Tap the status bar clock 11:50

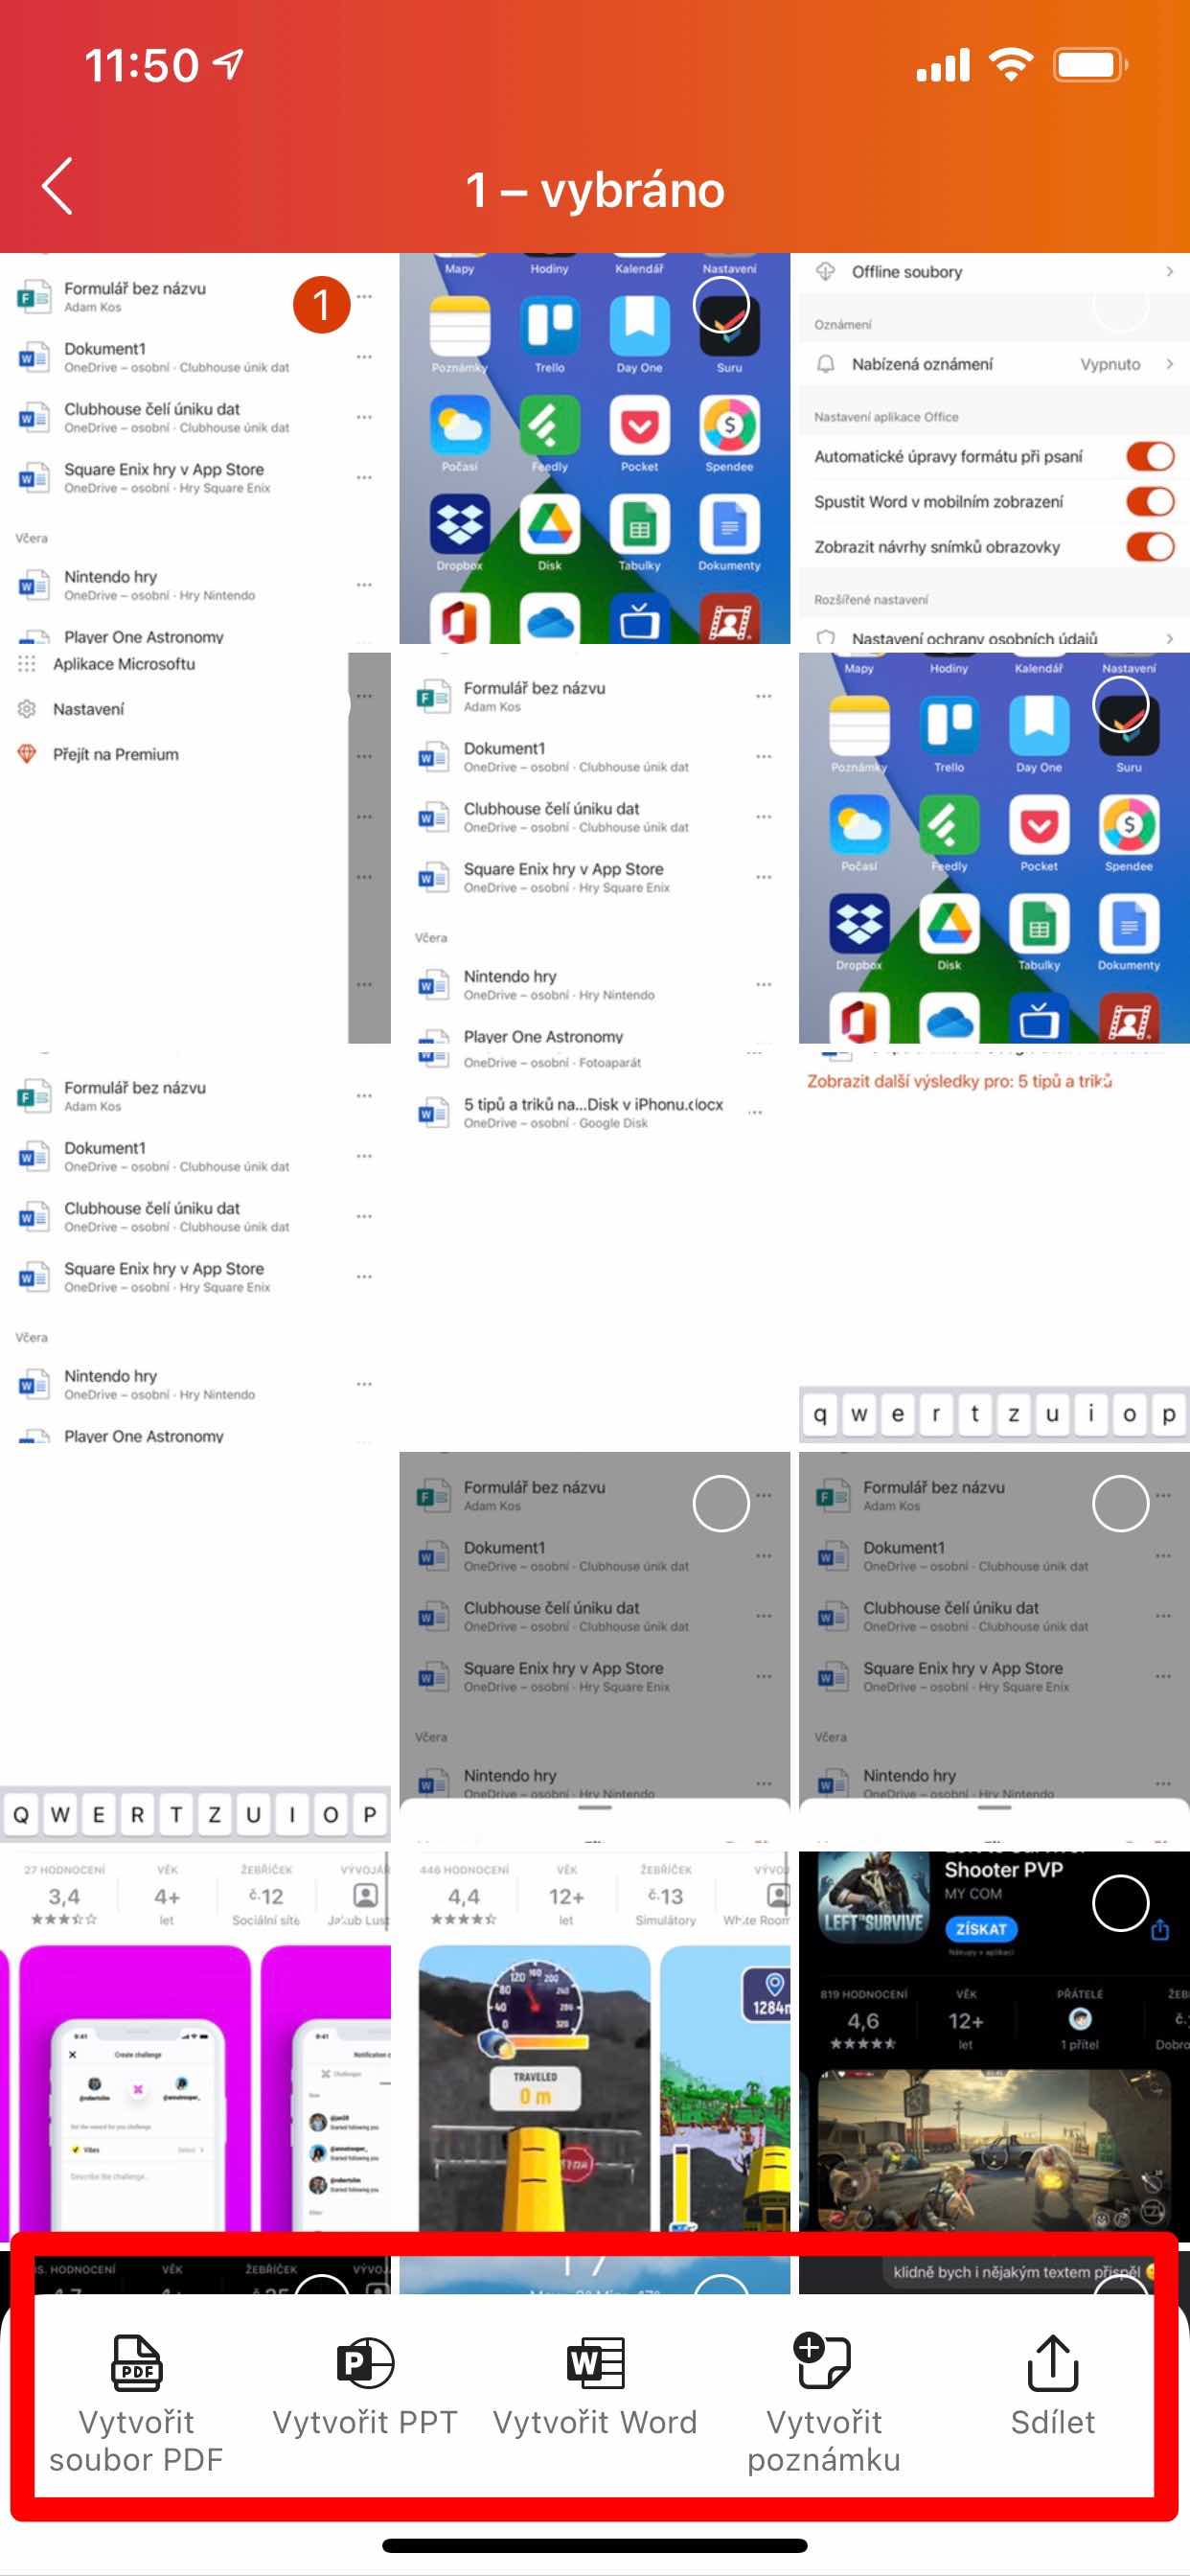click(141, 66)
